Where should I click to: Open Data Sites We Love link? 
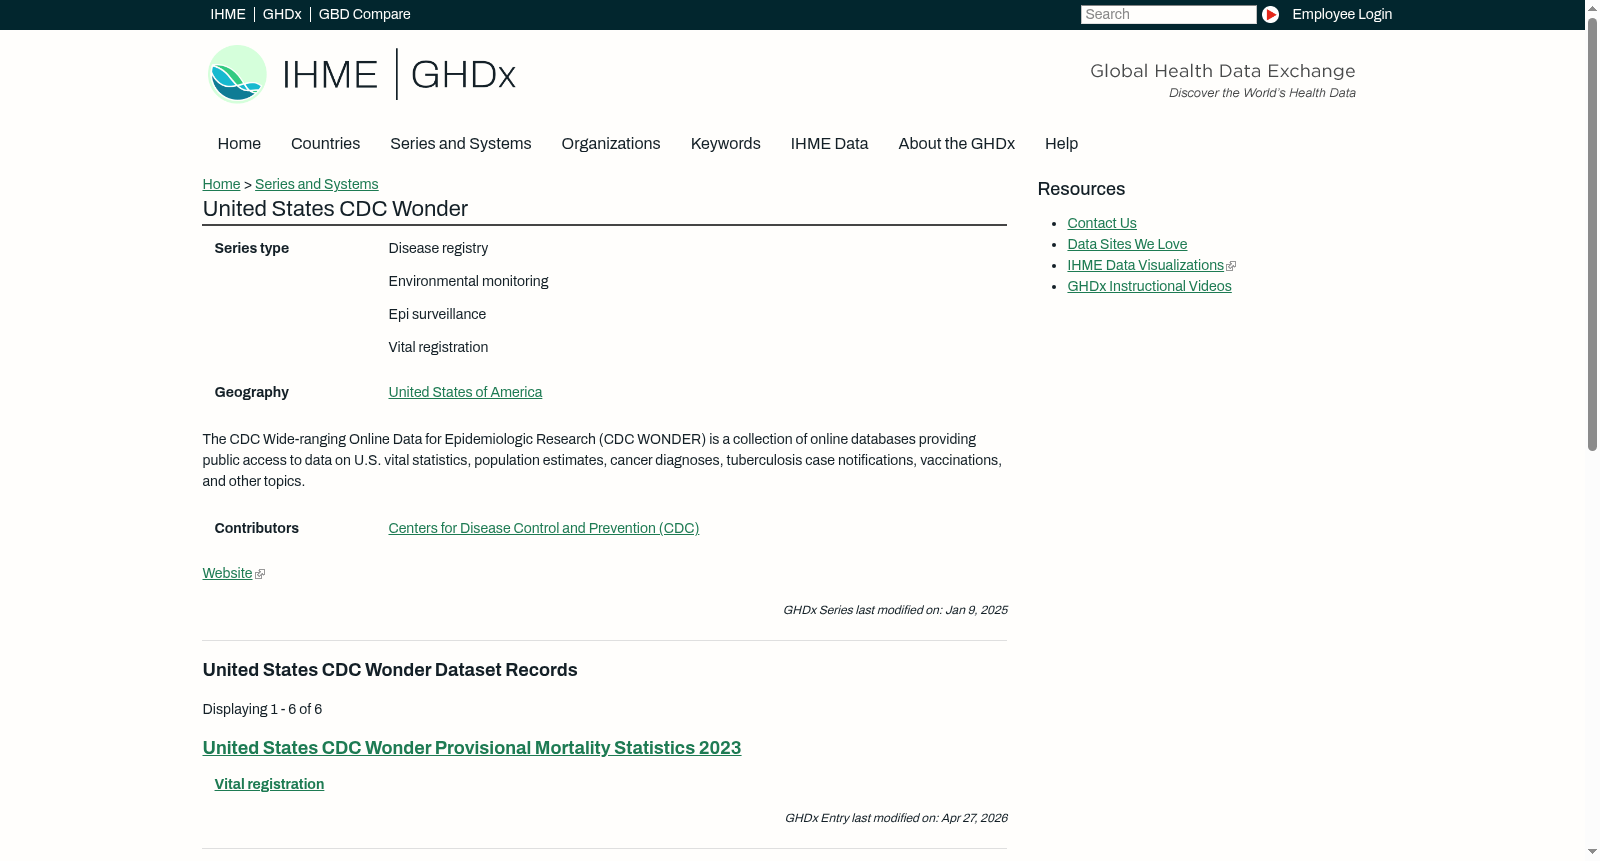(x=1127, y=244)
